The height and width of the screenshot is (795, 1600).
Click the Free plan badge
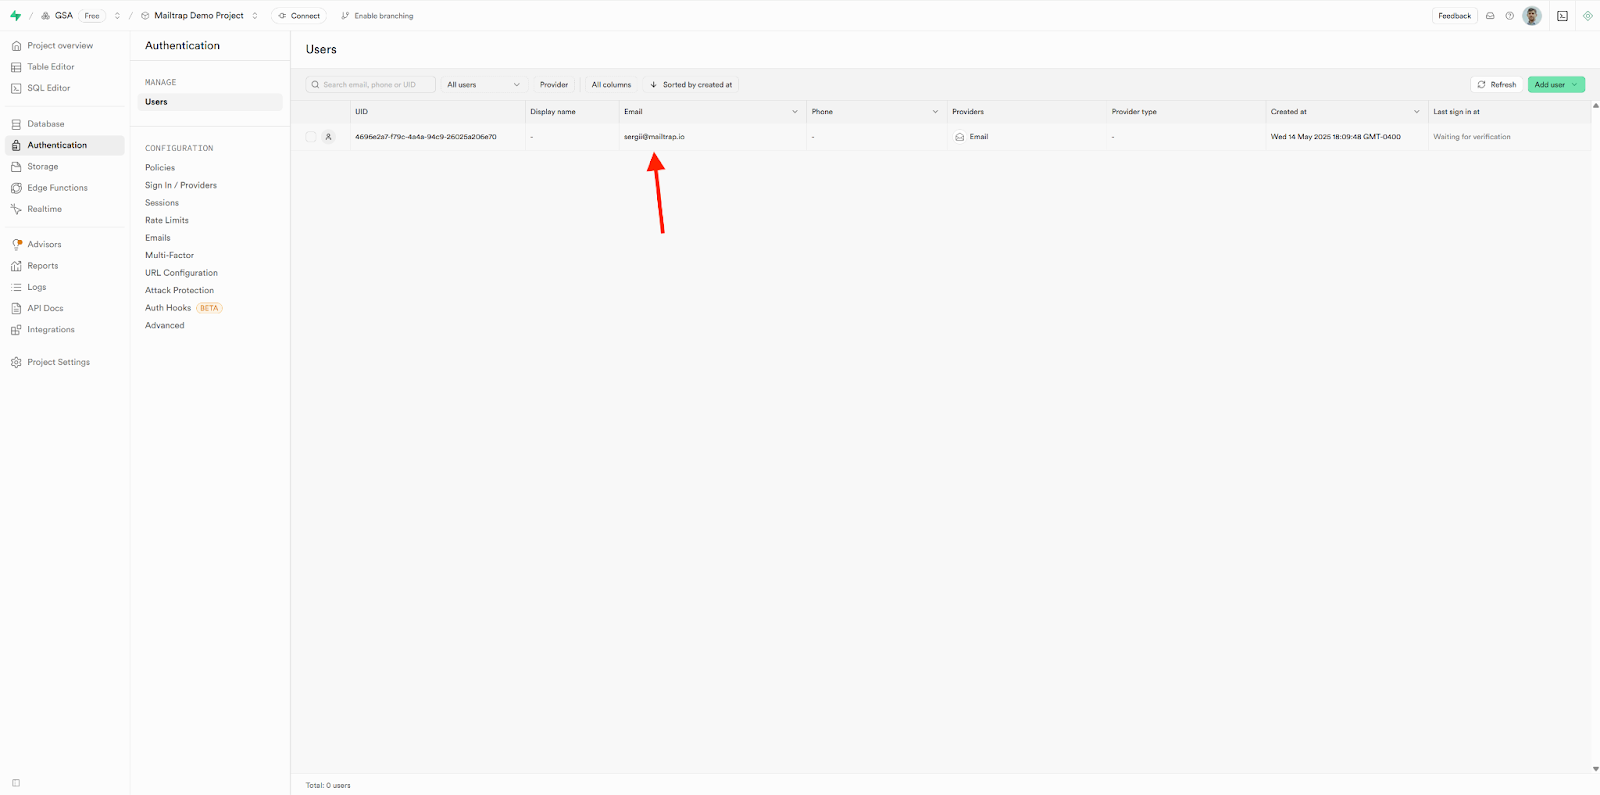click(92, 16)
